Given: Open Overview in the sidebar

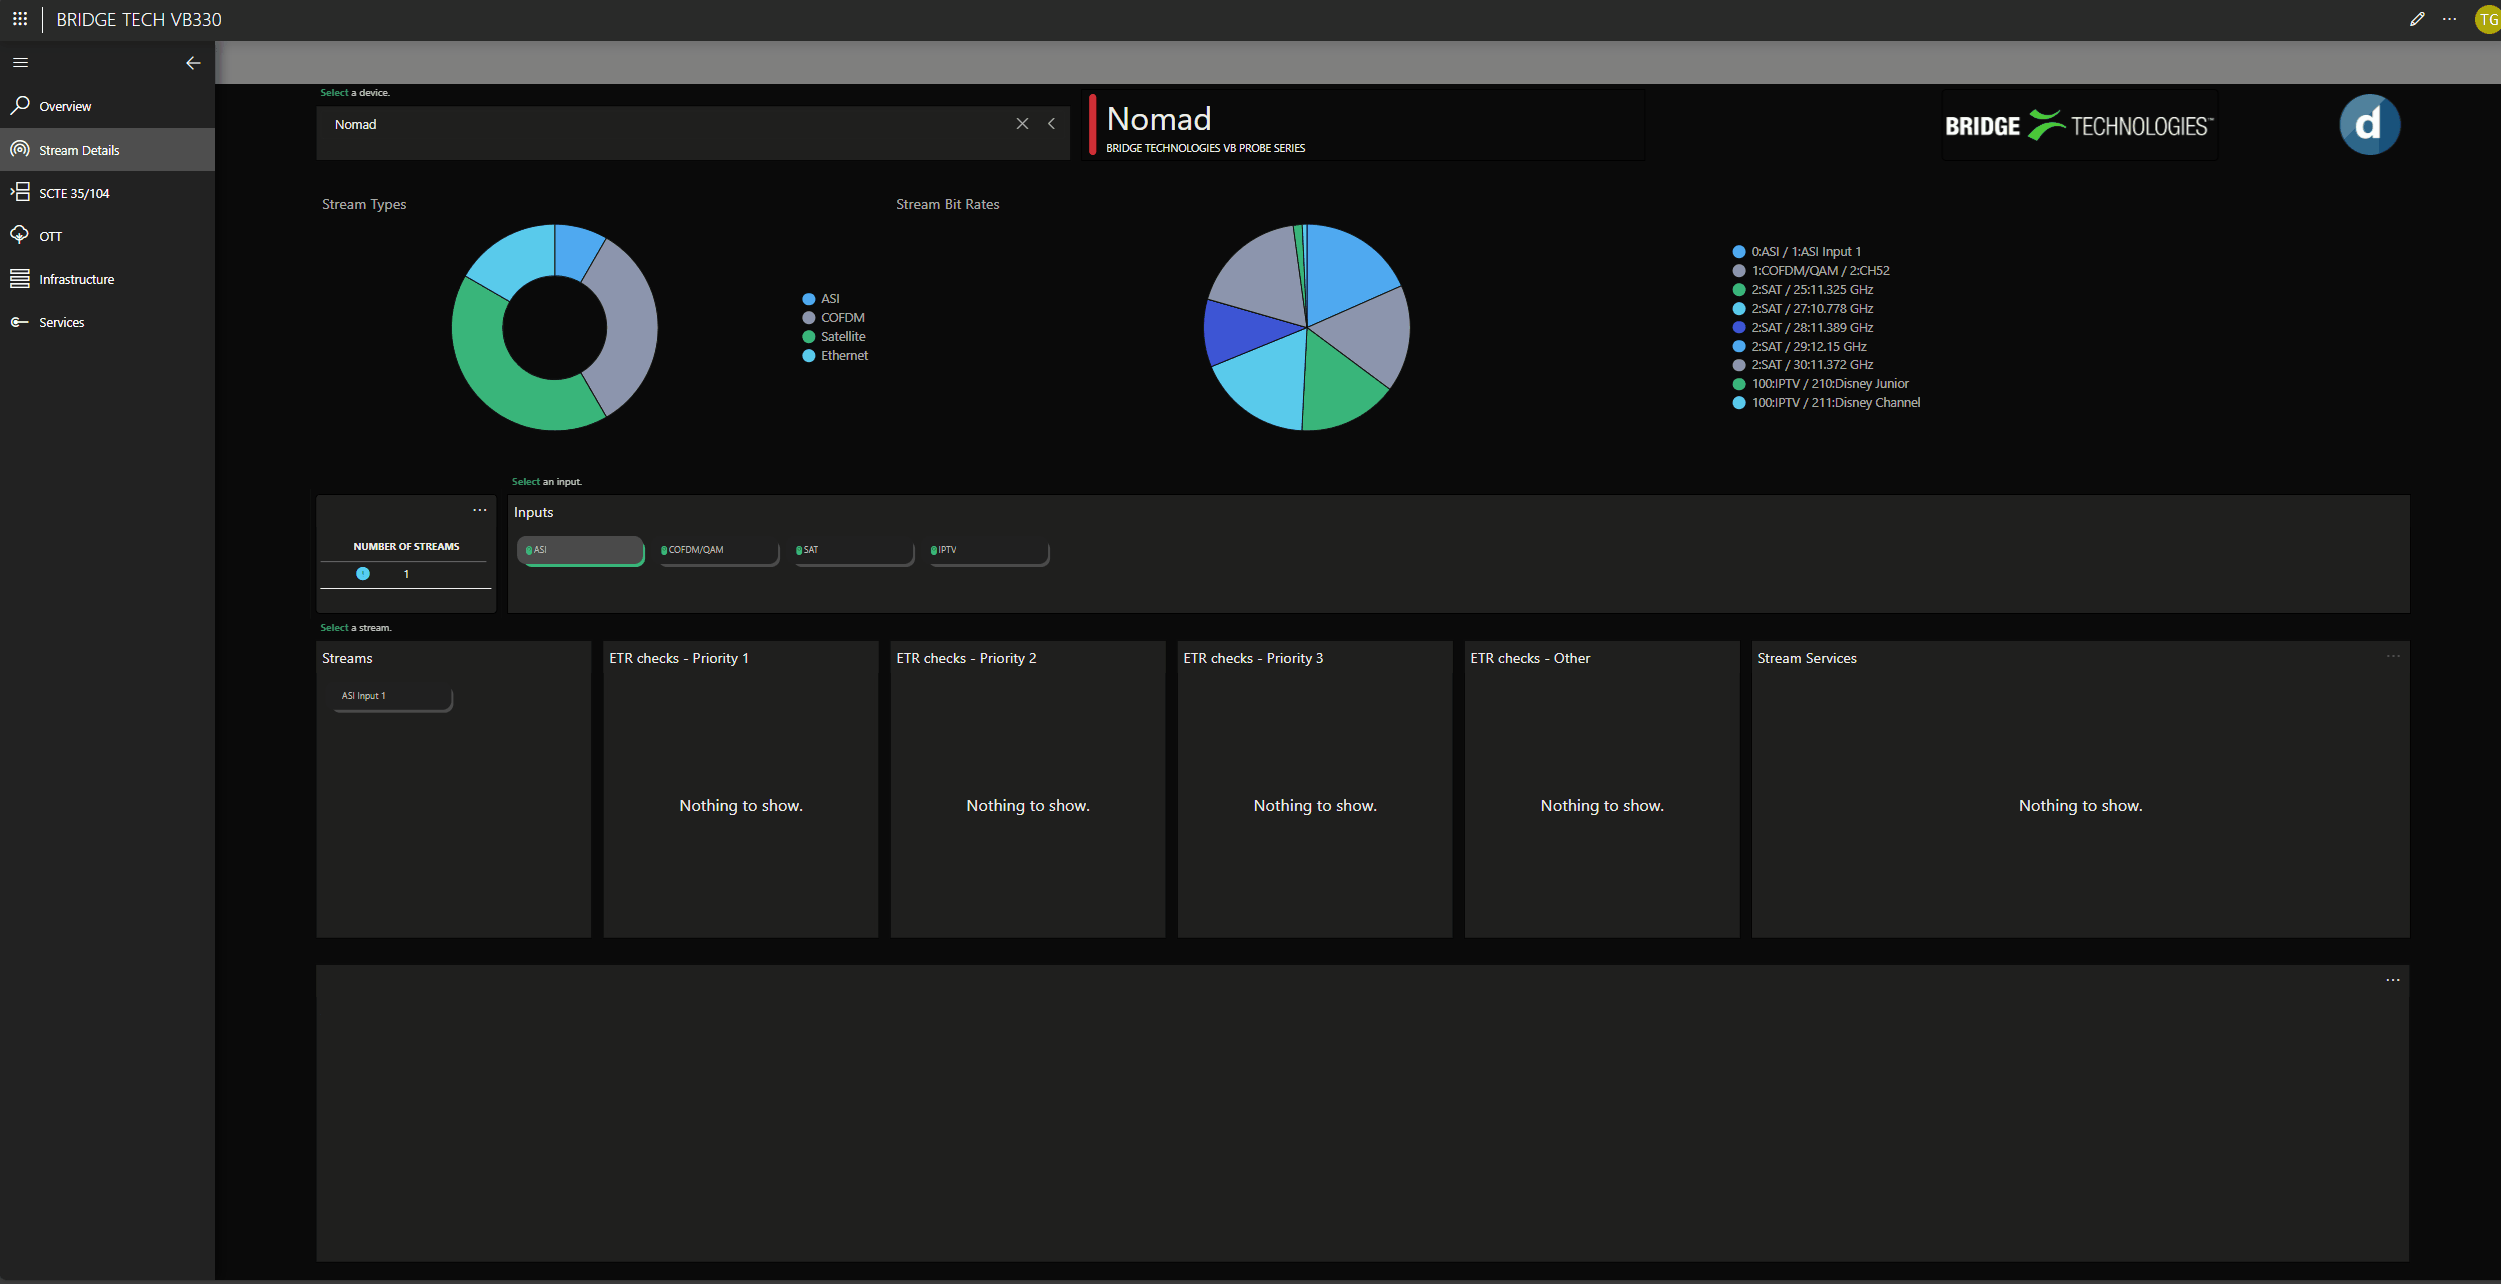Looking at the screenshot, I should (107, 106).
